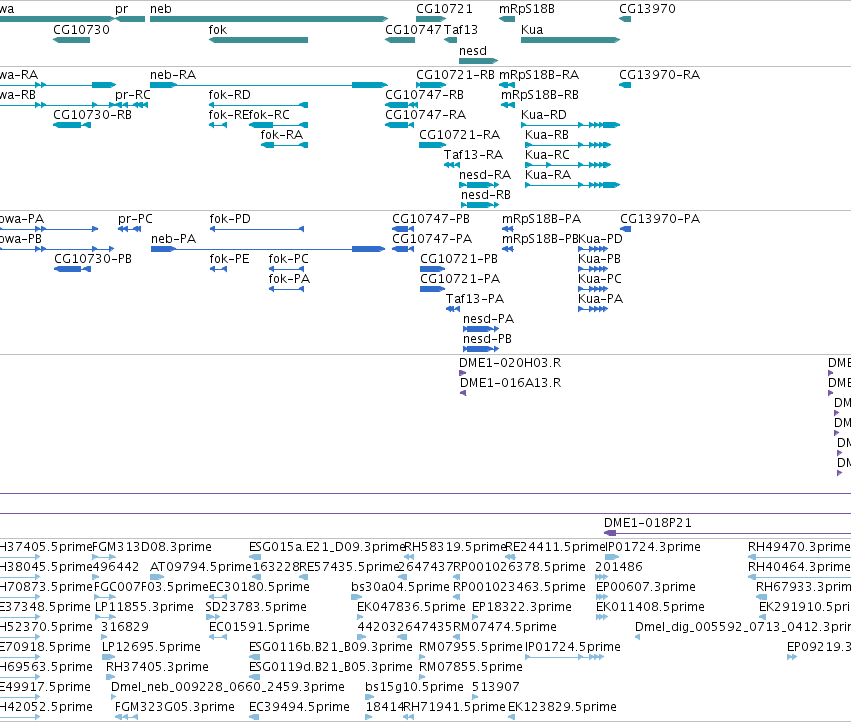This screenshot has height=722, width=851.
Task: Select the Kua-RB transcript label
Action: tap(547, 135)
